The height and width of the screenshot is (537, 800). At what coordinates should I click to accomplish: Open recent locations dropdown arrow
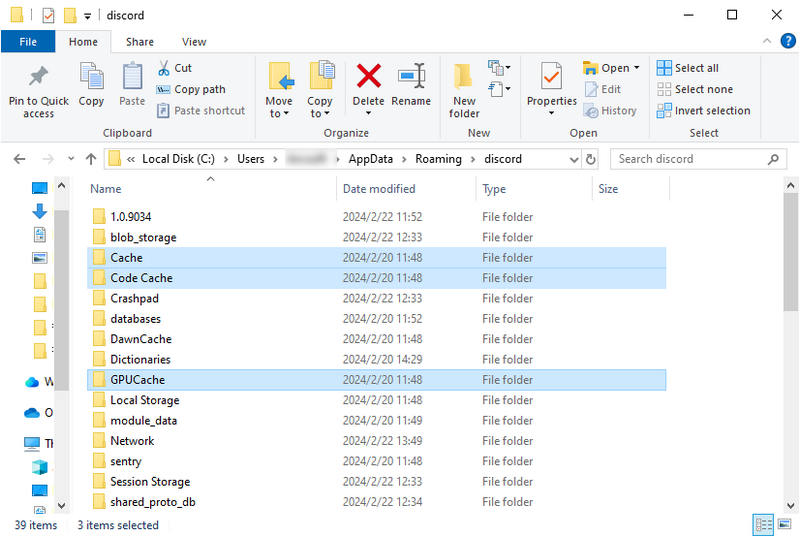click(x=71, y=159)
